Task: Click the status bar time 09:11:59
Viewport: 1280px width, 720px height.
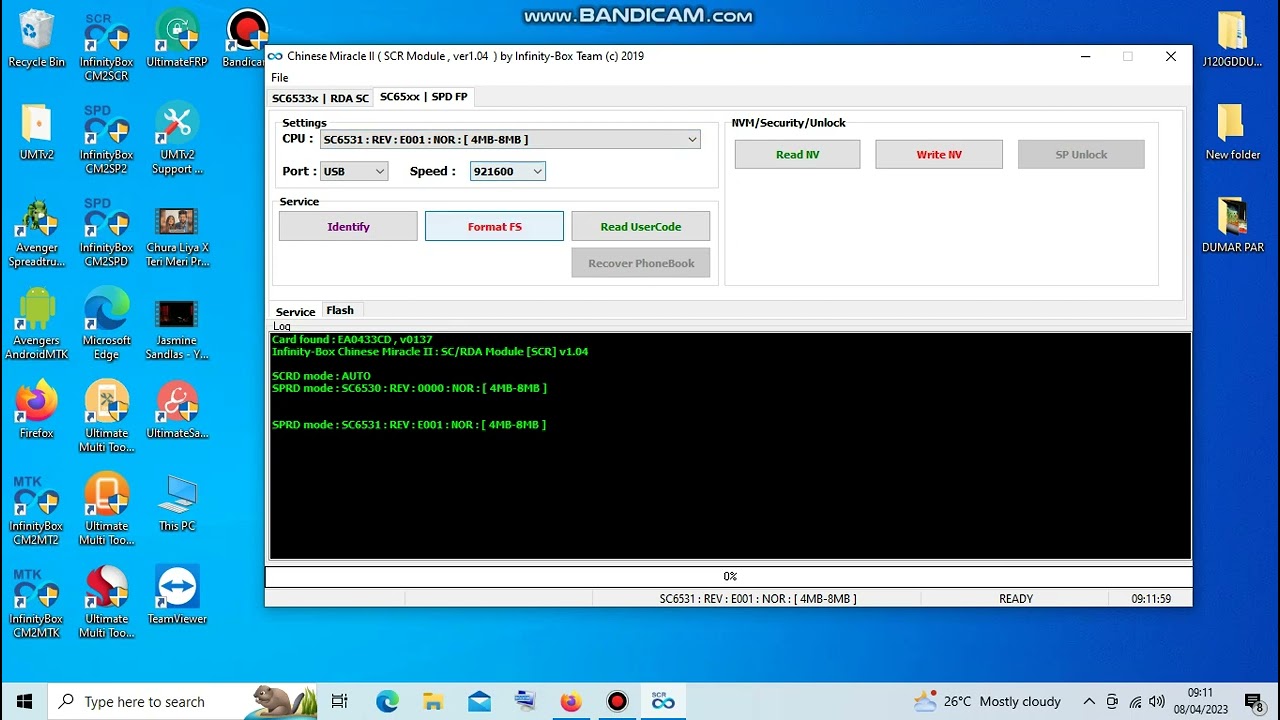Action: [x=1151, y=599]
